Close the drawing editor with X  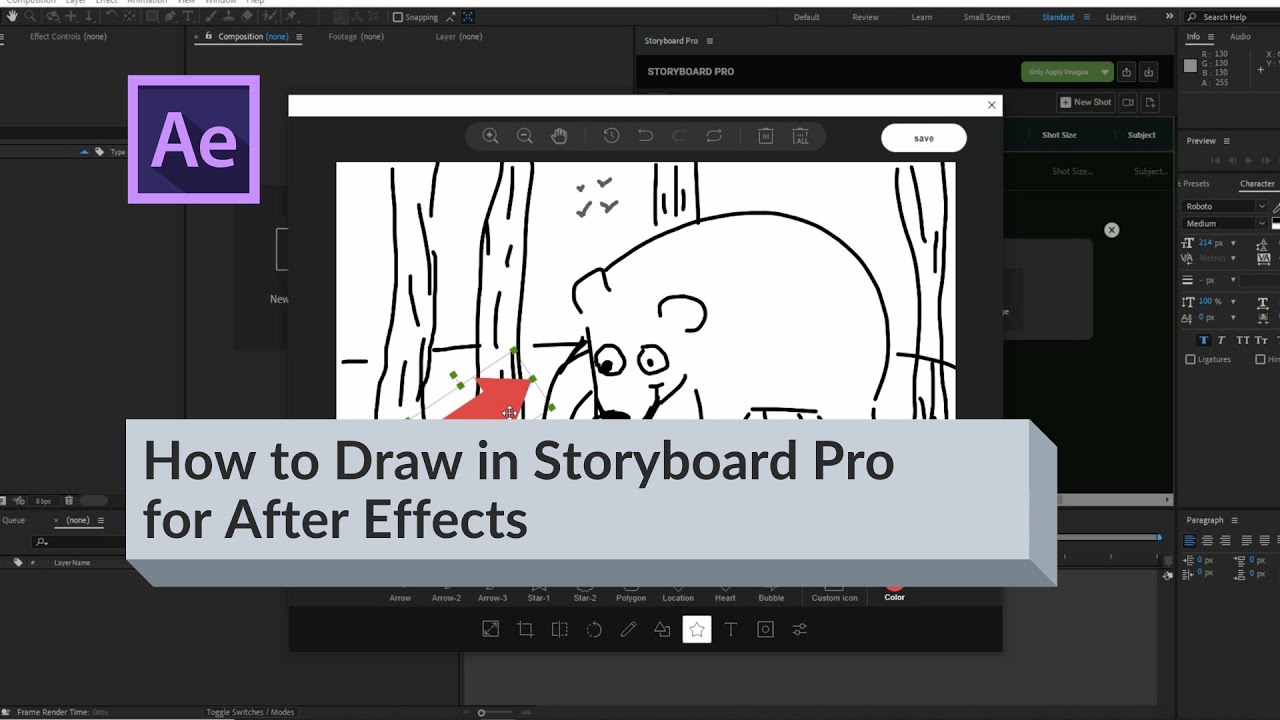click(992, 105)
